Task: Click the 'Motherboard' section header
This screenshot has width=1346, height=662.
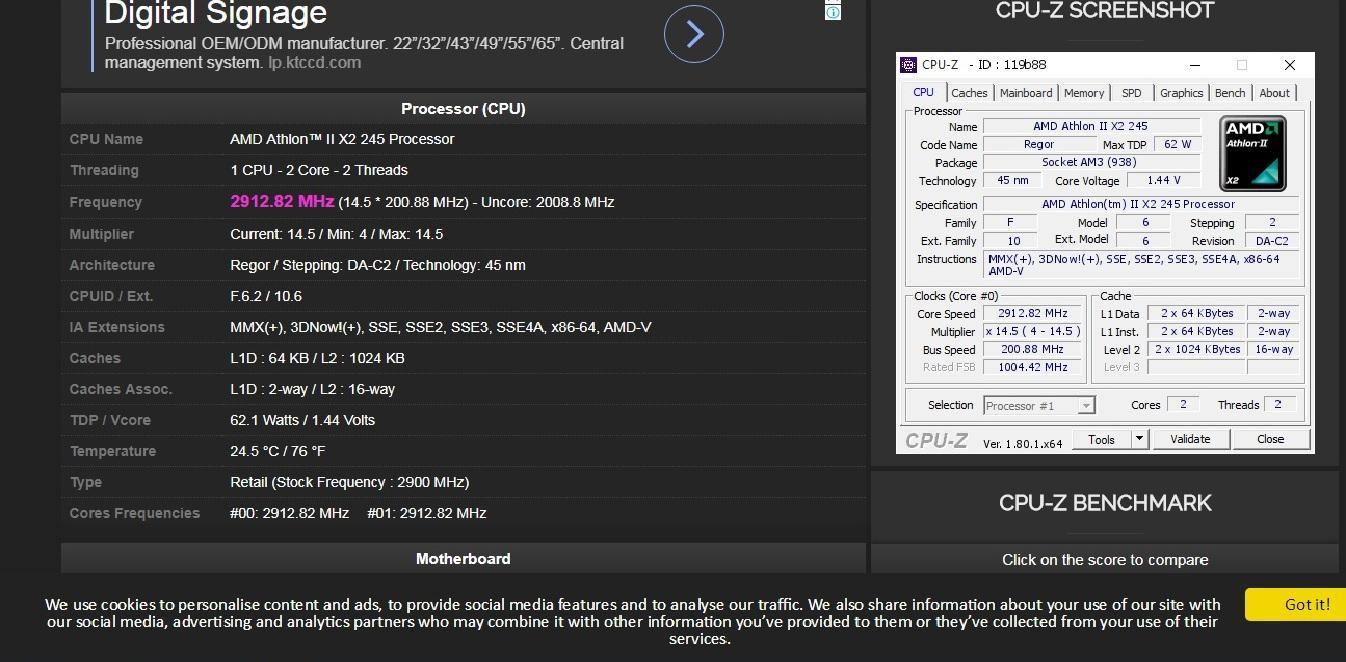Action: (x=463, y=559)
